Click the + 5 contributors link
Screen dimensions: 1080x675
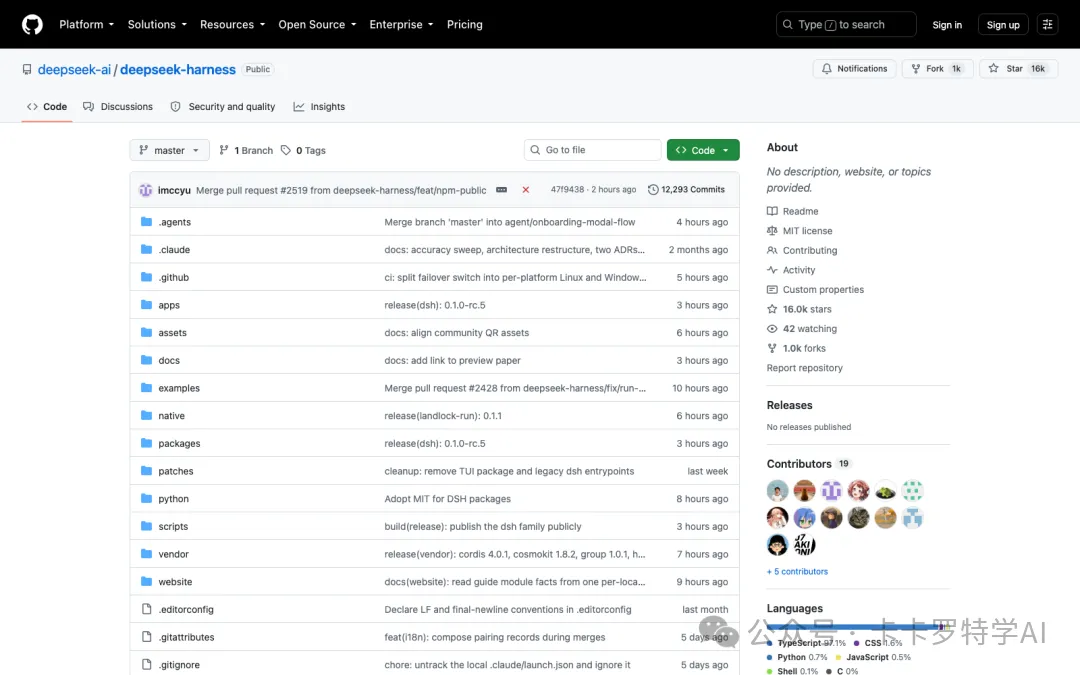click(797, 572)
